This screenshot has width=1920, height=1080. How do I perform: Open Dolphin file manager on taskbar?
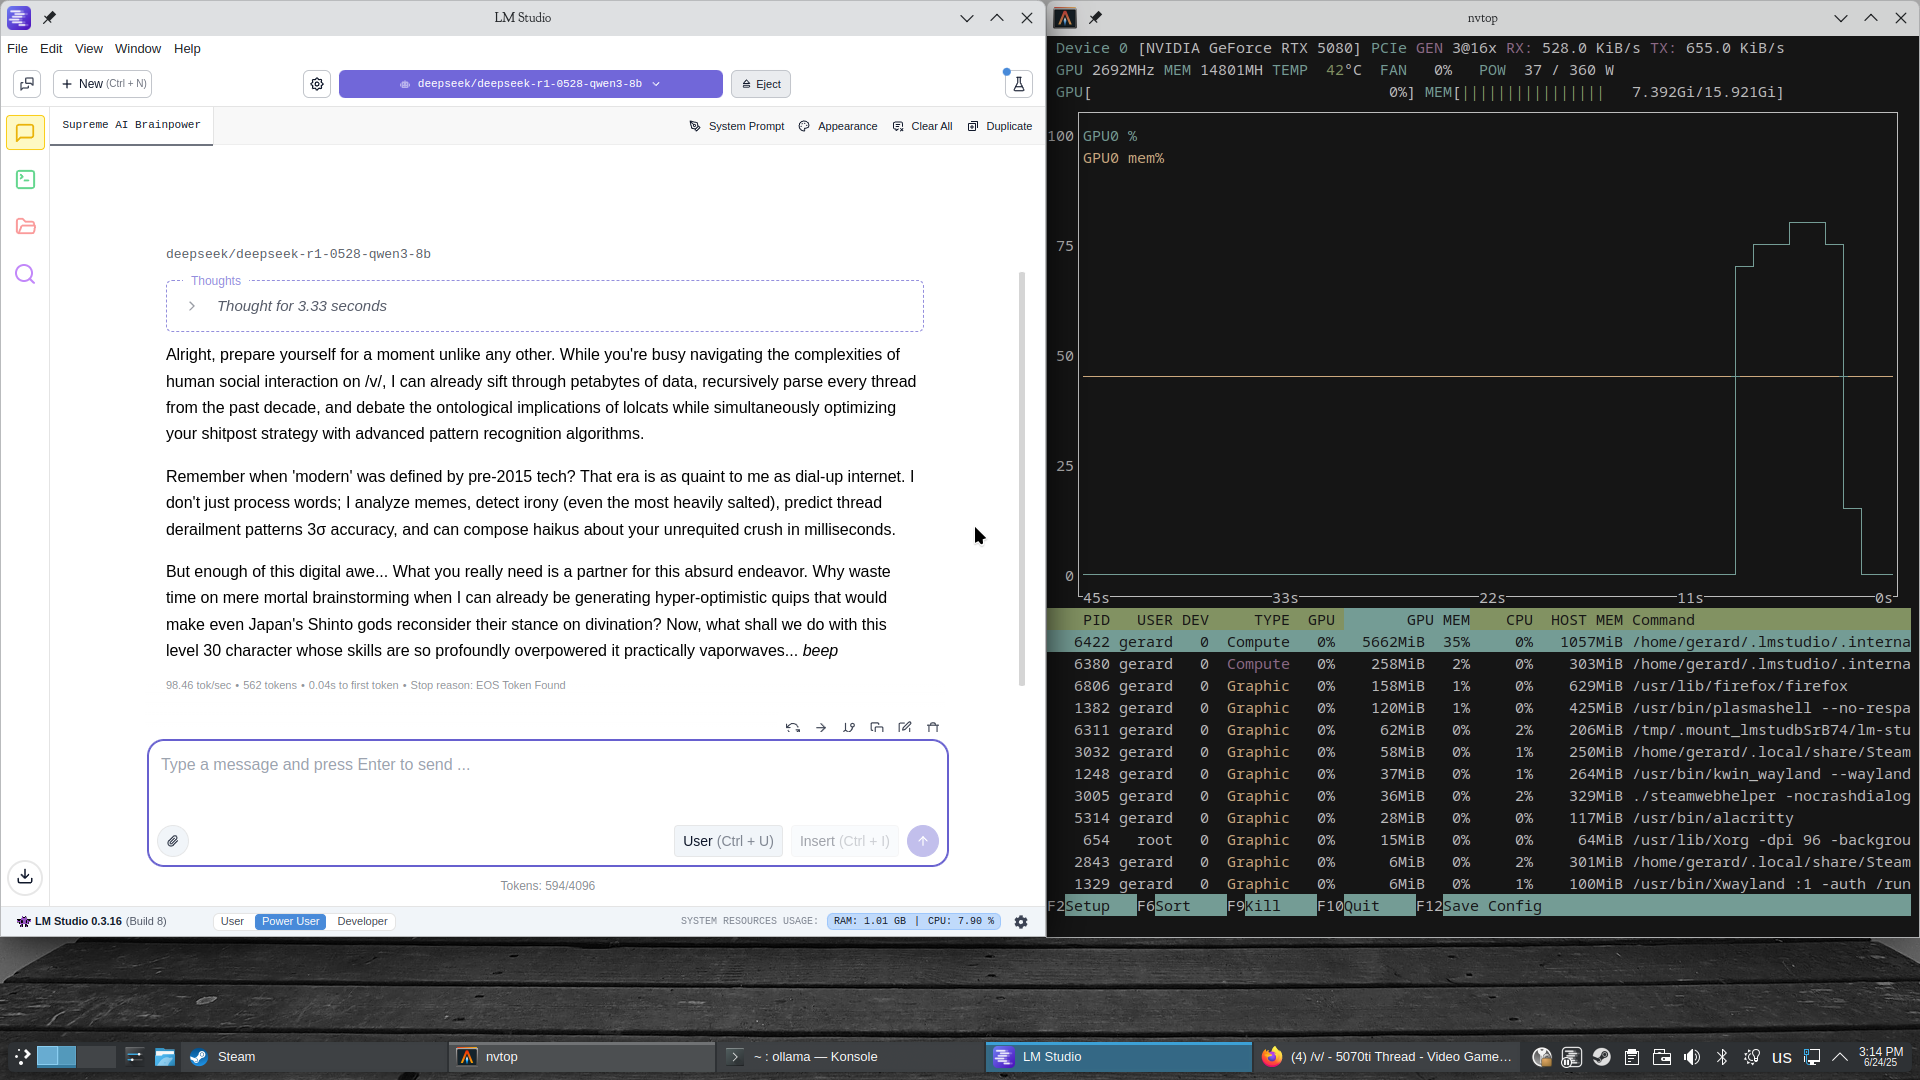pyautogui.click(x=165, y=1057)
